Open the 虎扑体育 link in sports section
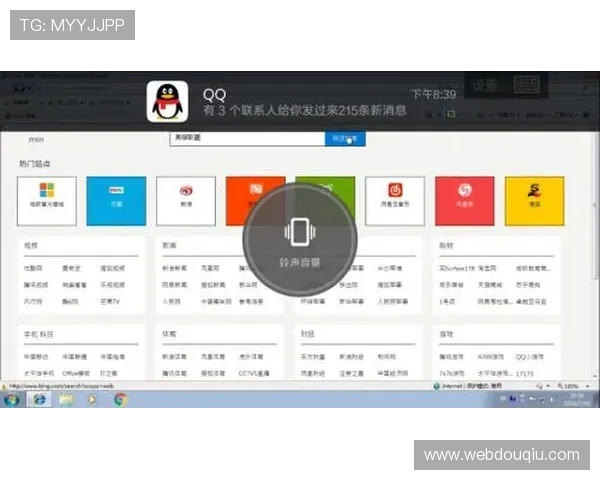This screenshot has width=600, height=480. click(251, 357)
